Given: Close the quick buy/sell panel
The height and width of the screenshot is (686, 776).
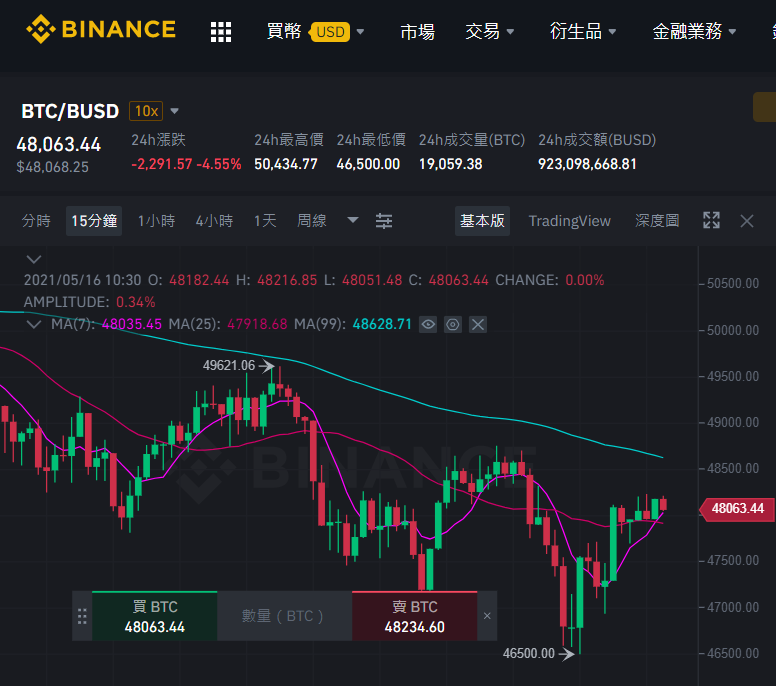Looking at the screenshot, I should (487, 616).
